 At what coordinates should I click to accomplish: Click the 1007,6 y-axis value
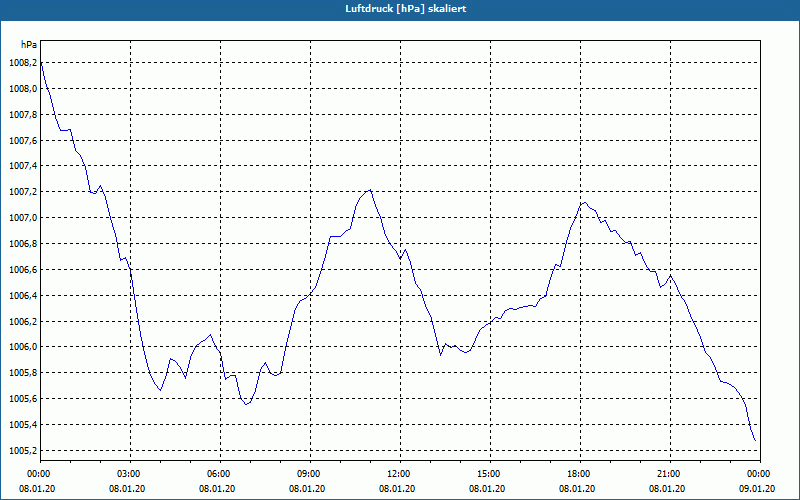(x=23, y=141)
